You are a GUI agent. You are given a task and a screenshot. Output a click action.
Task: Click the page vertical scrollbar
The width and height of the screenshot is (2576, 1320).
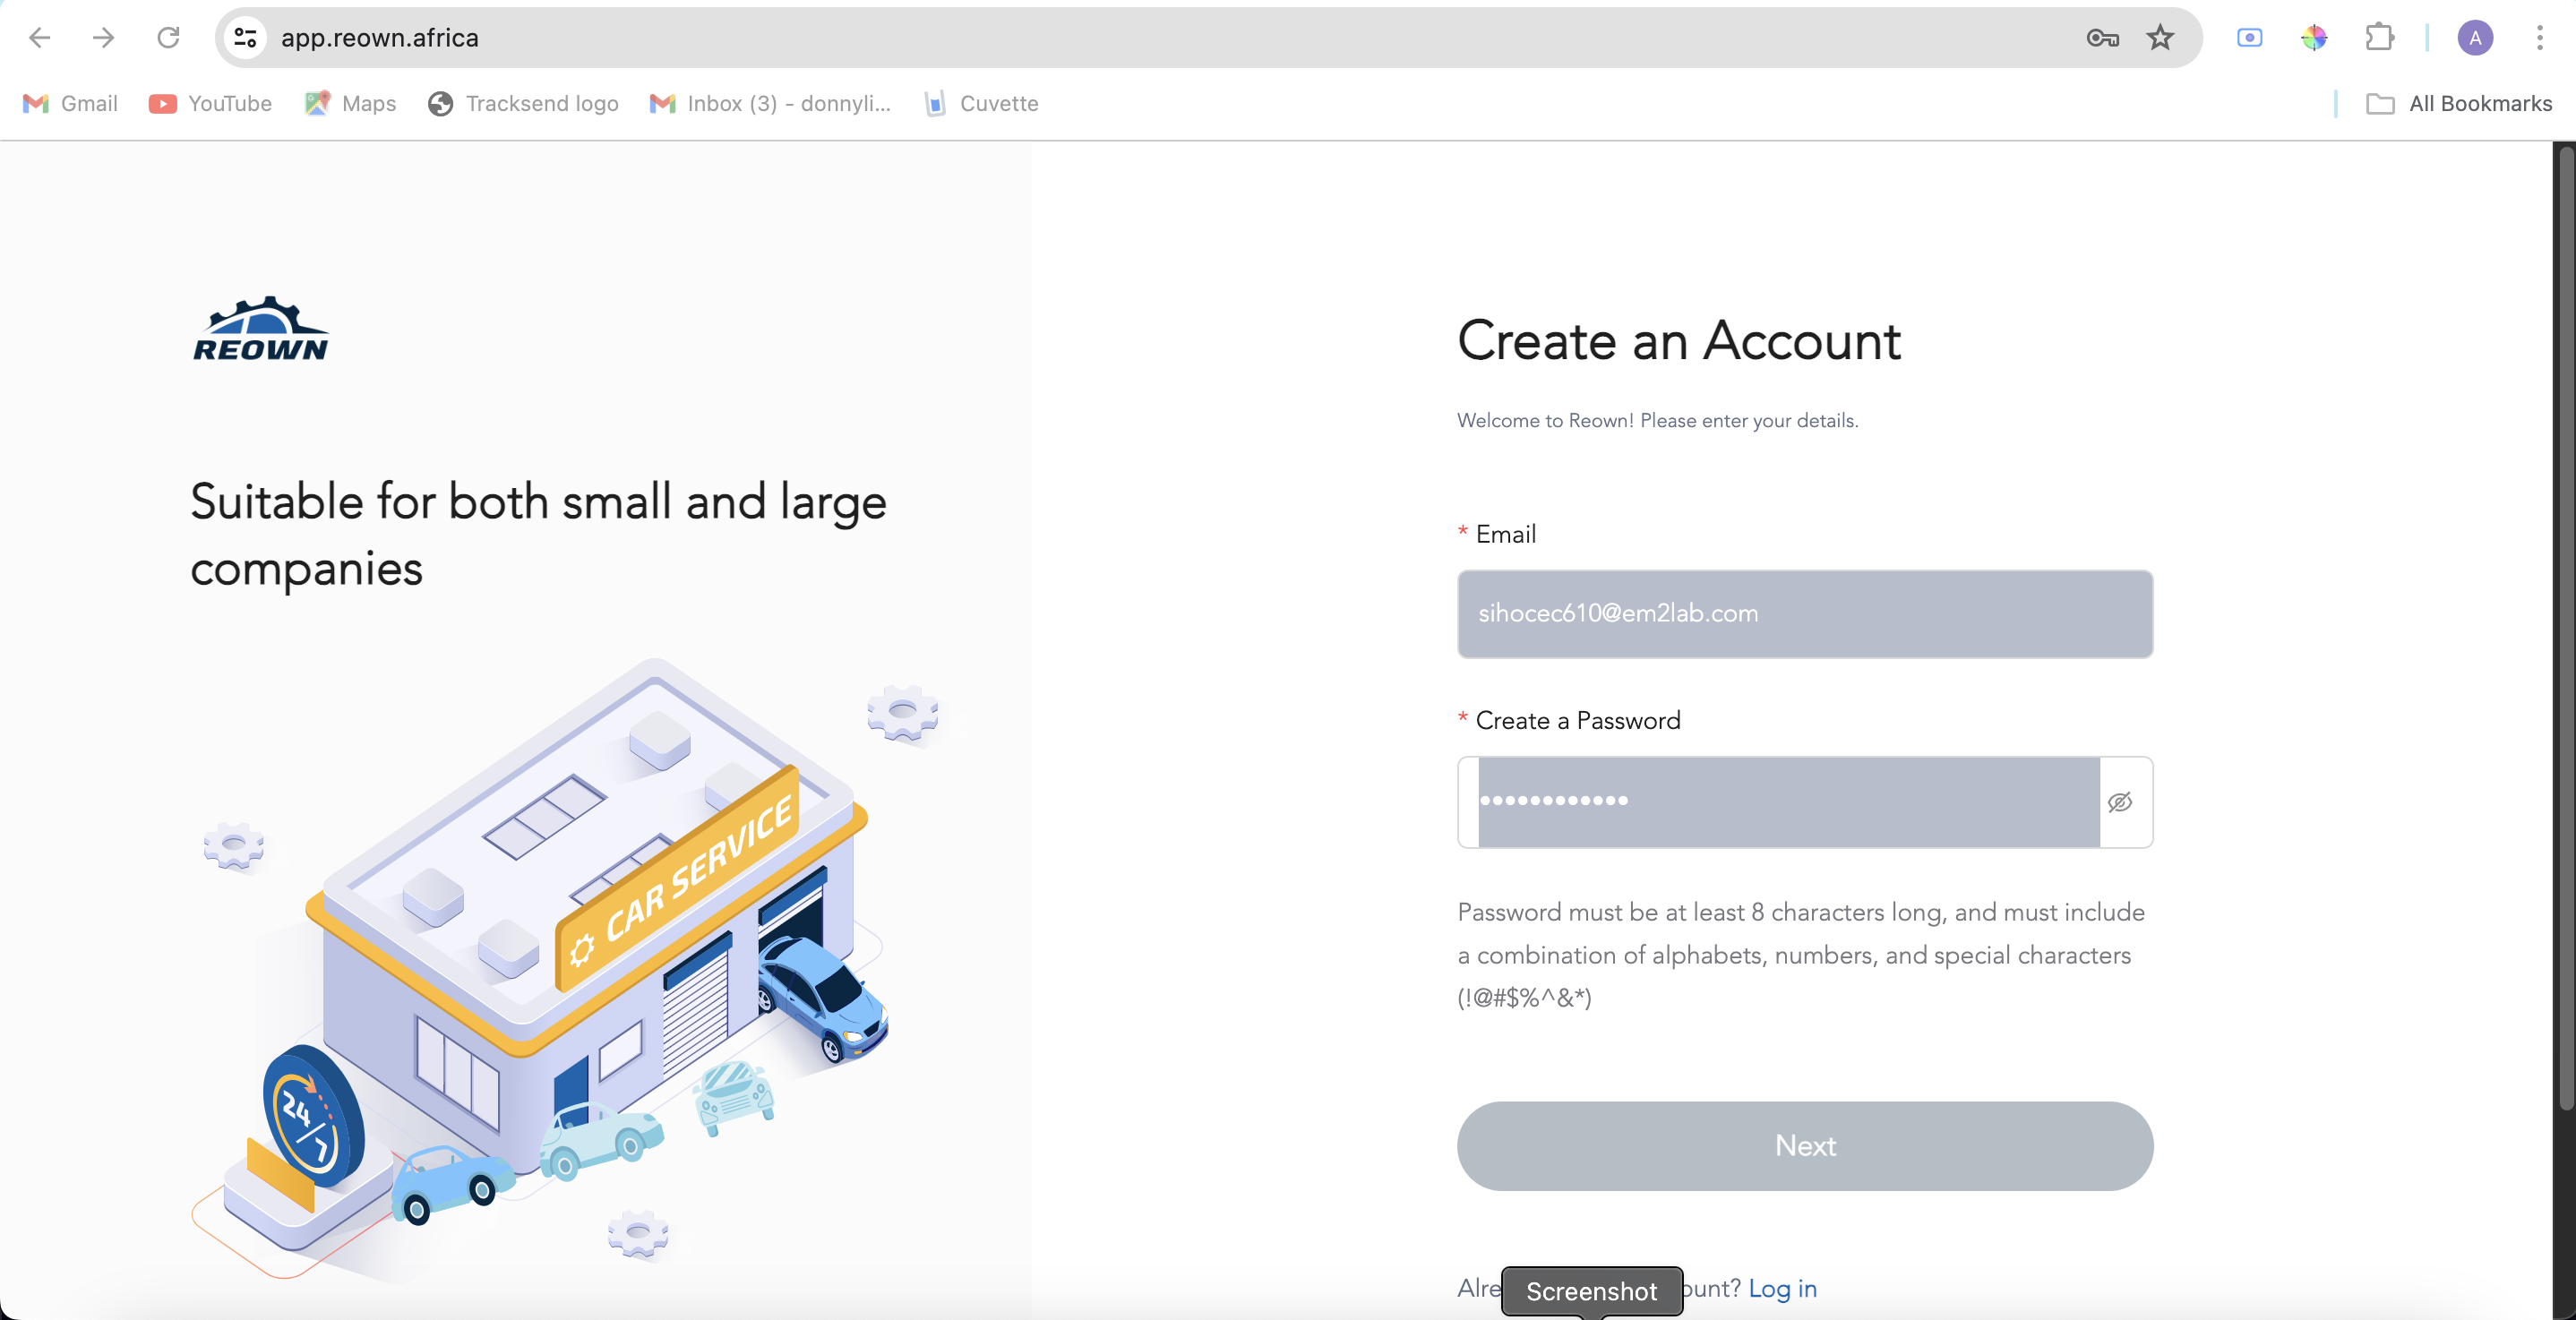coord(2565,630)
